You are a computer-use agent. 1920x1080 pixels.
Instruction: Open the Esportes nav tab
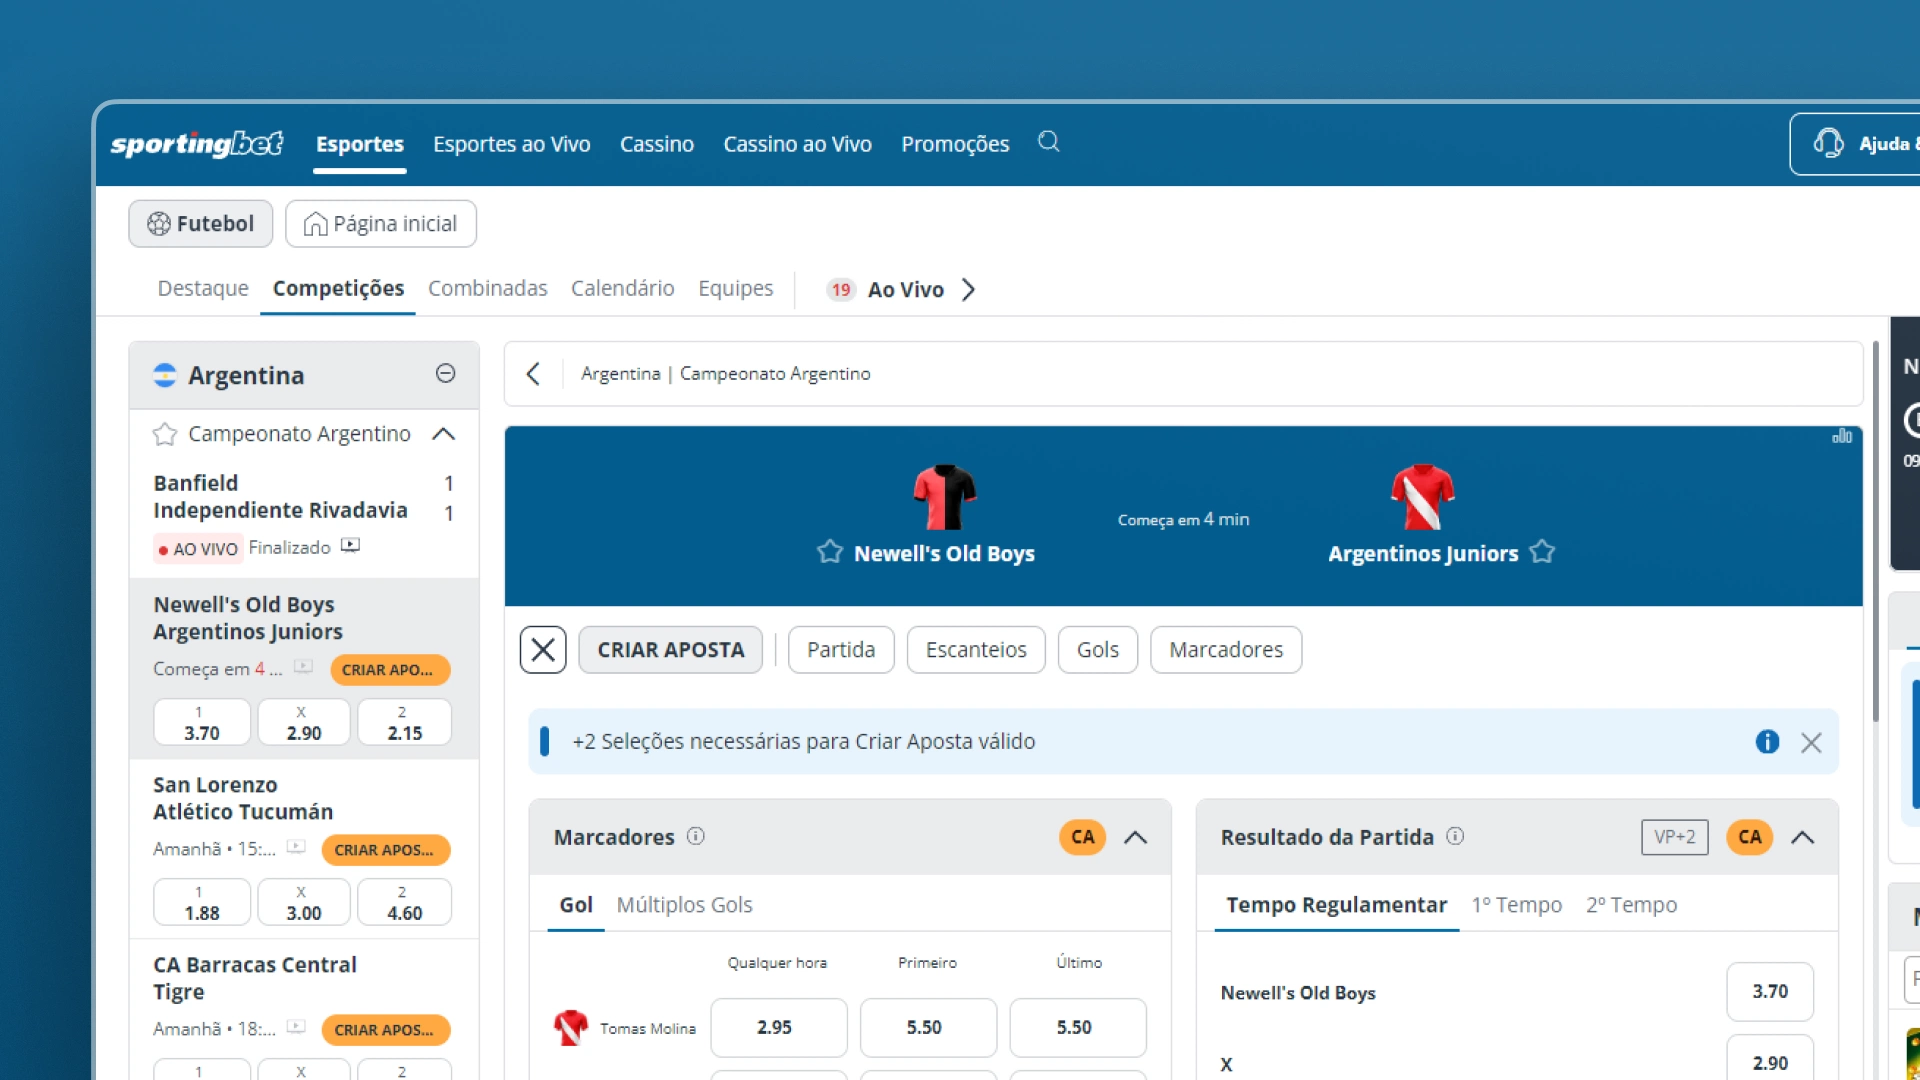click(360, 144)
